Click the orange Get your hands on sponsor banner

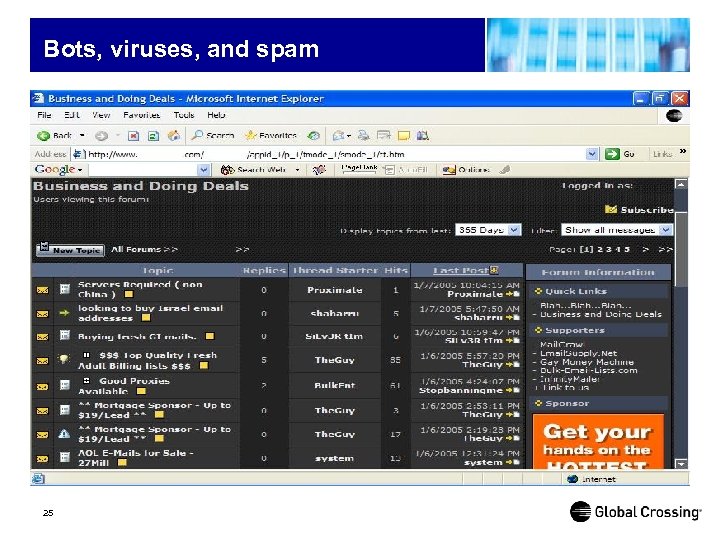(x=598, y=441)
